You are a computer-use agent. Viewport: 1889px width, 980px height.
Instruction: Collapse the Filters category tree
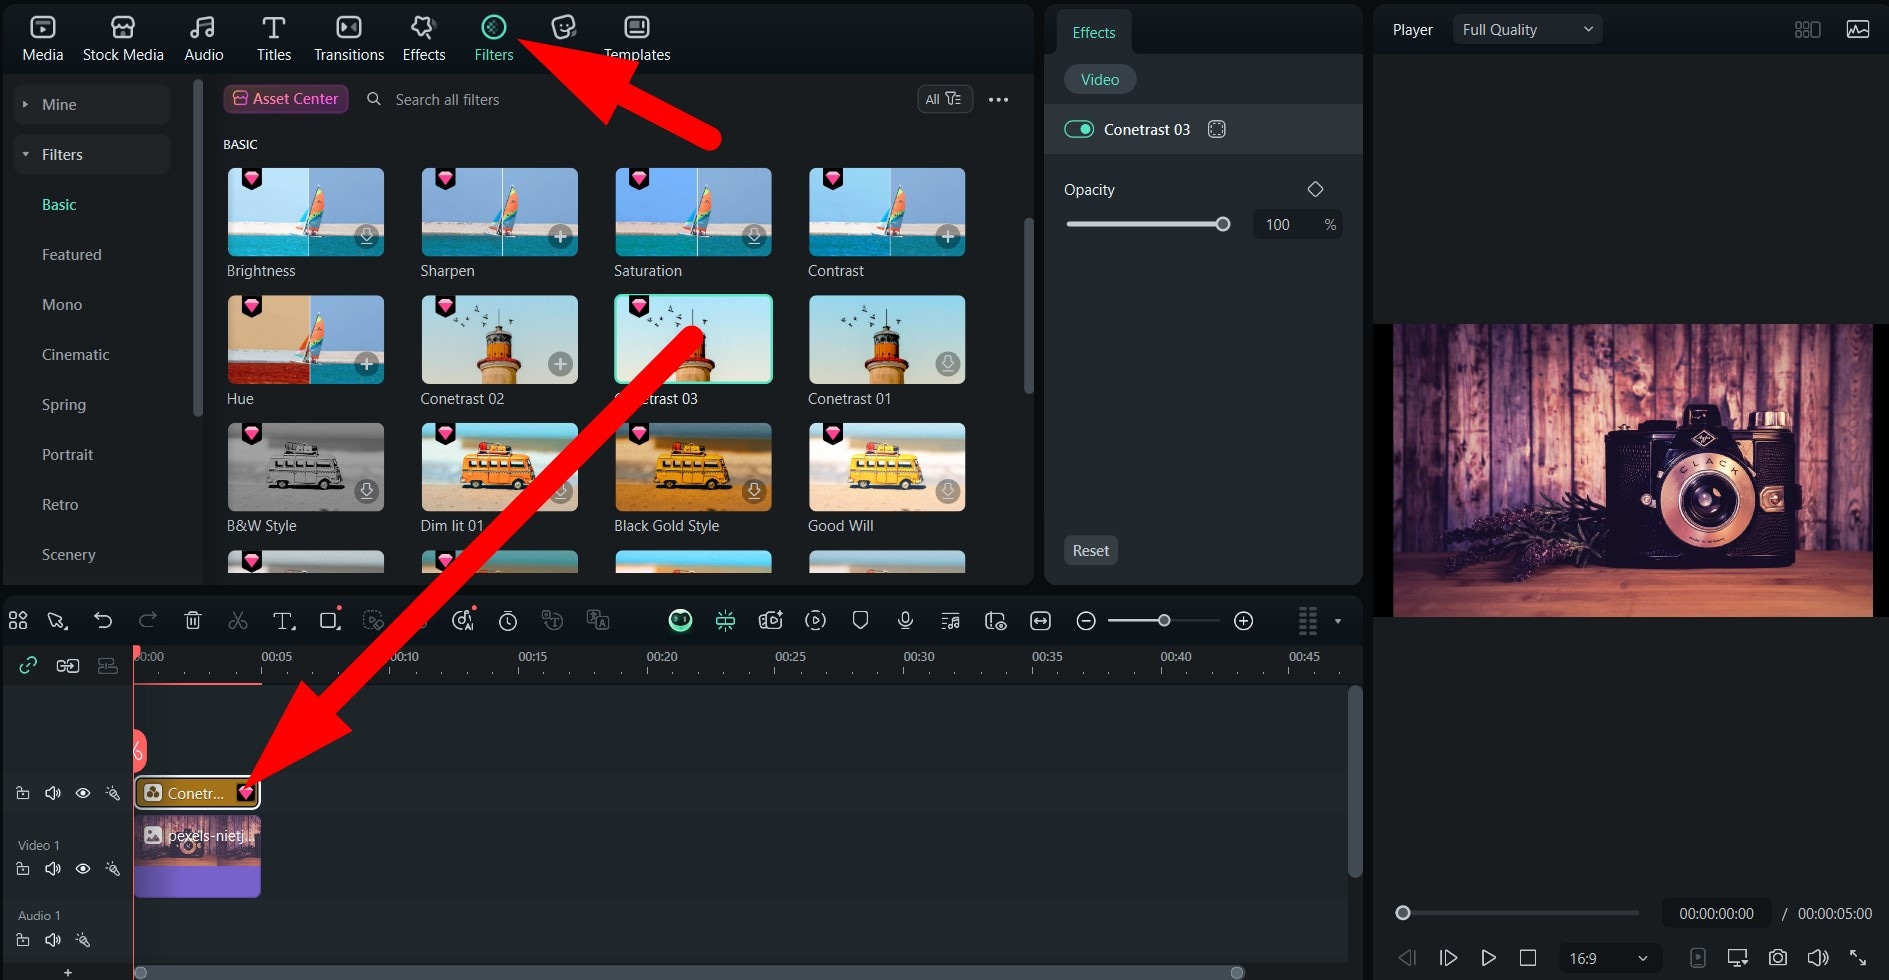click(x=92, y=154)
